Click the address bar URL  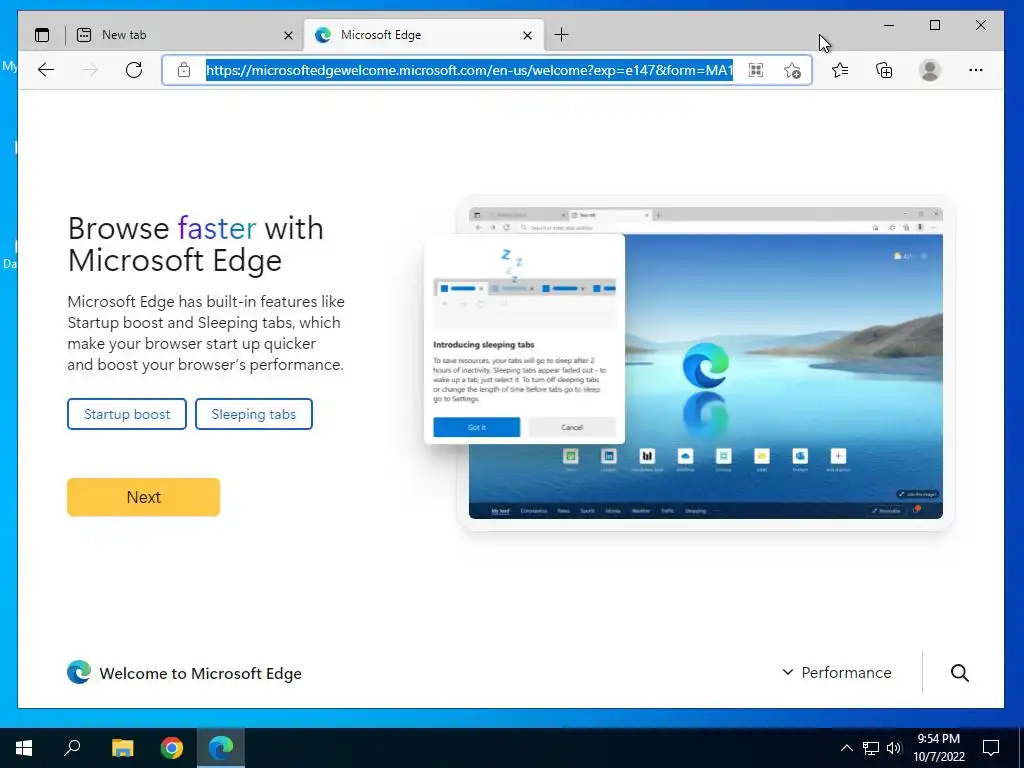tap(470, 70)
